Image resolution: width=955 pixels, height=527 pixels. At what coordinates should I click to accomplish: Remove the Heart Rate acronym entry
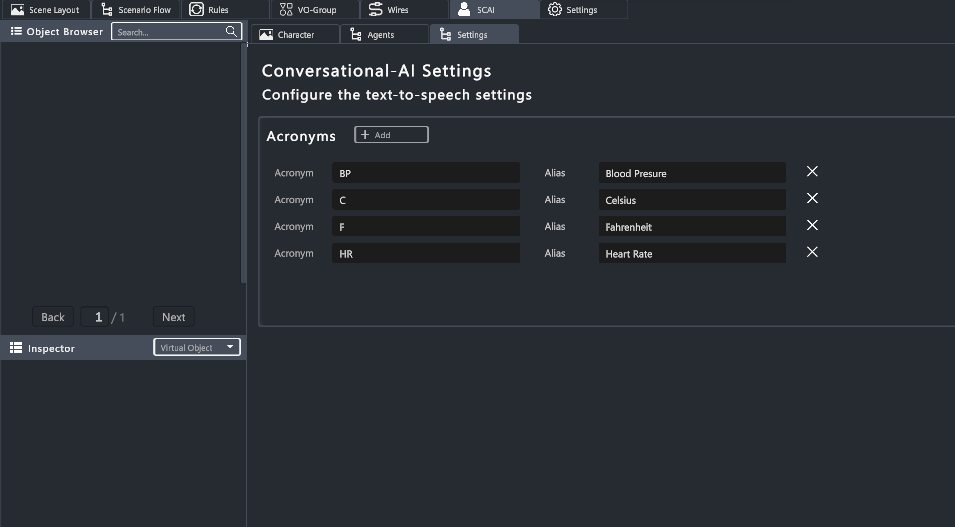812,253
